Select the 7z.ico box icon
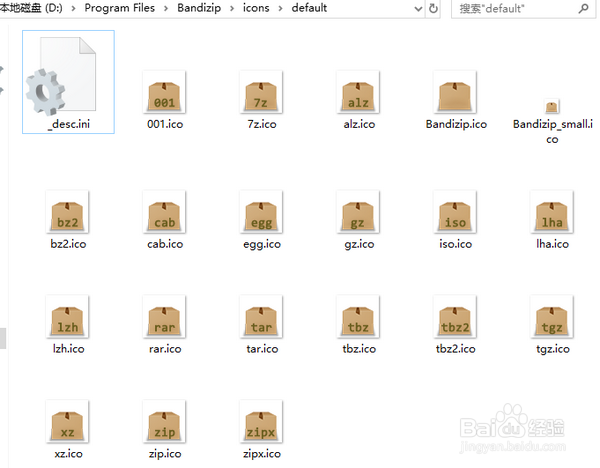Screen dimensions: 600x468 (261, 92)
